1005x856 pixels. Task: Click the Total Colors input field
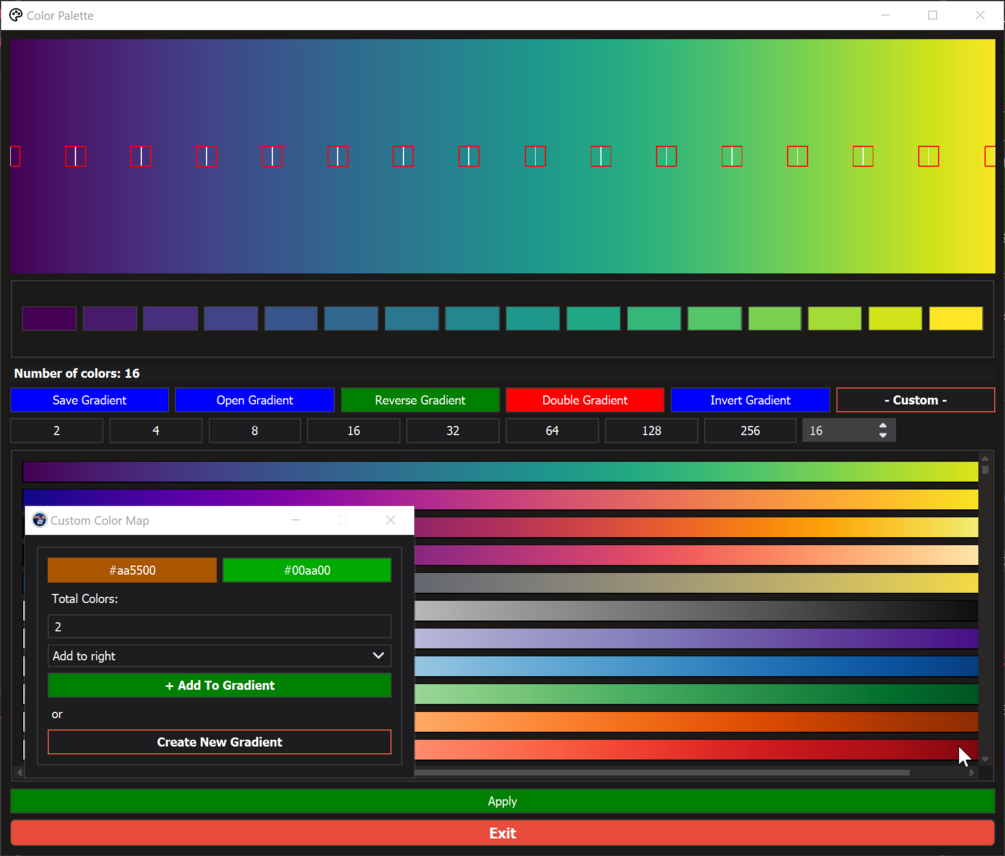(219, 627)
